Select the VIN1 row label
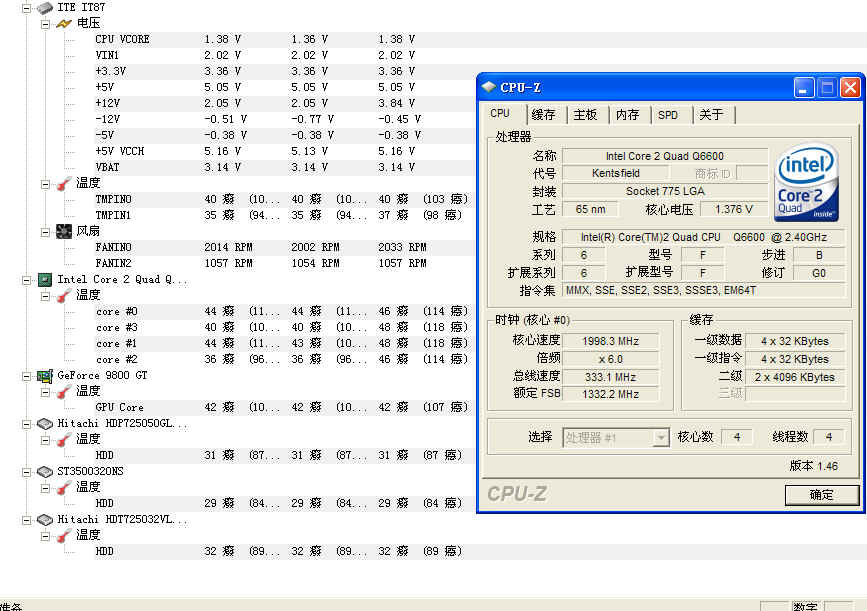Image resolution: width=867 pixels, height=611 pixels. click(107, 55)
